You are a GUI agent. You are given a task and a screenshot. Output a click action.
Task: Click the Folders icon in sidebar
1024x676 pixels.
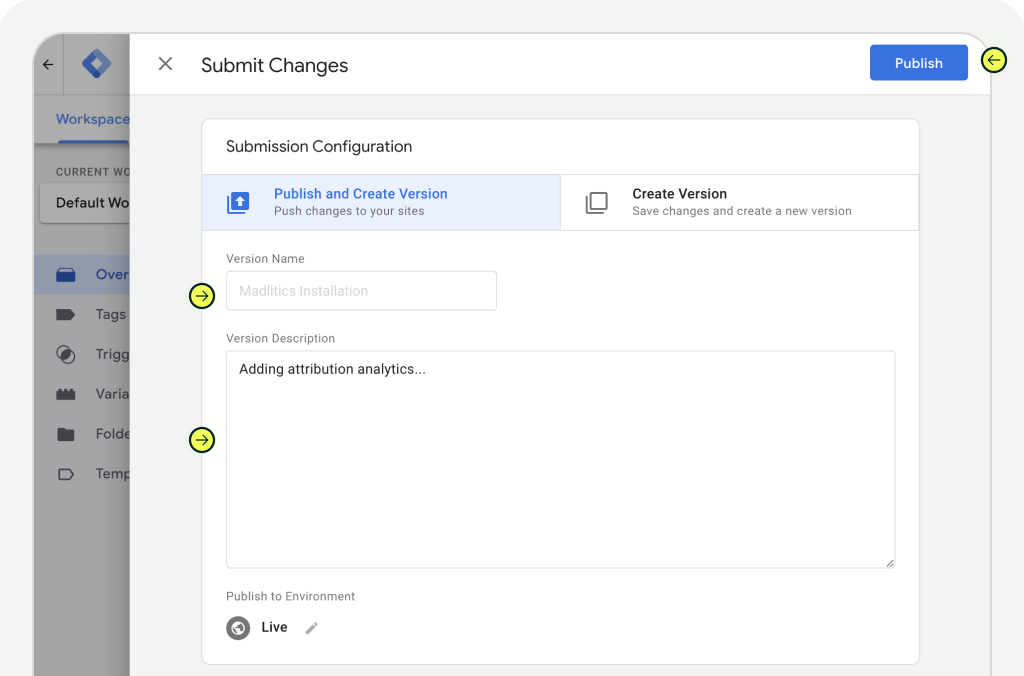pyautogui.click(x=66, y=434)
